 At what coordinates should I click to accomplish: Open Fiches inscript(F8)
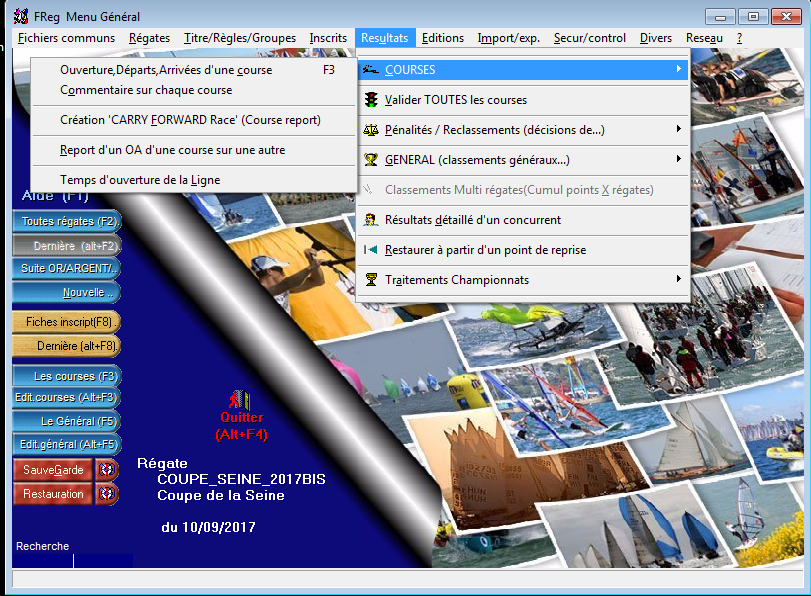pos(67,322)
